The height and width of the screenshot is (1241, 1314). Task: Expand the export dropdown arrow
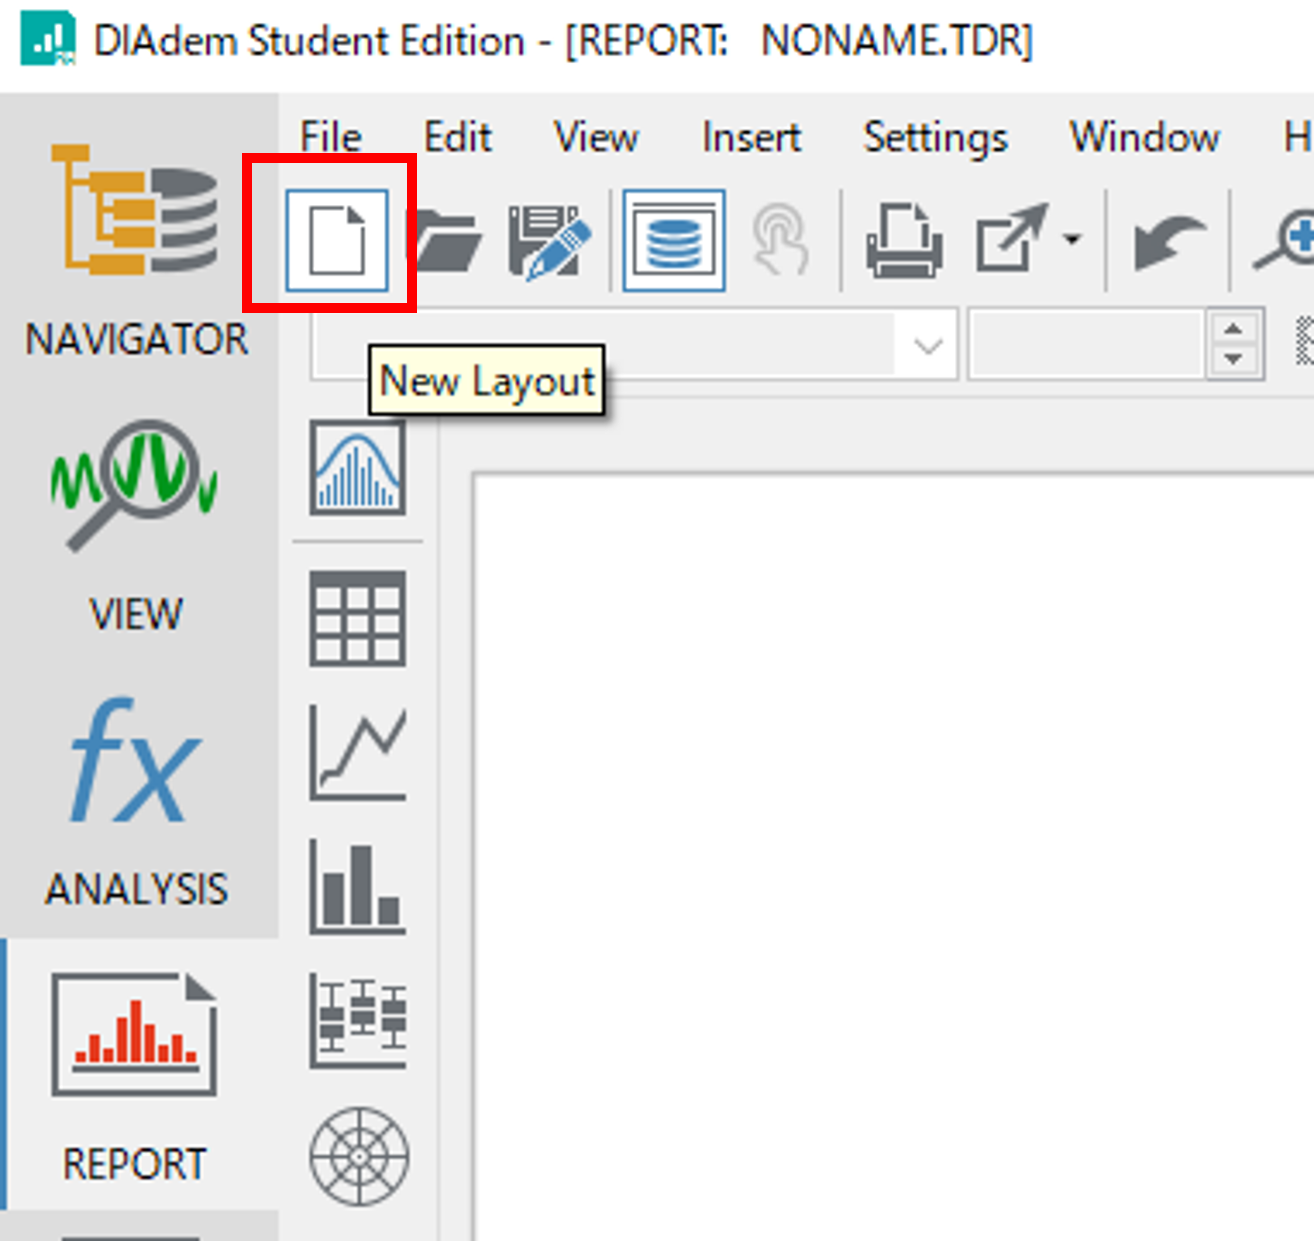click(1072, 240)
